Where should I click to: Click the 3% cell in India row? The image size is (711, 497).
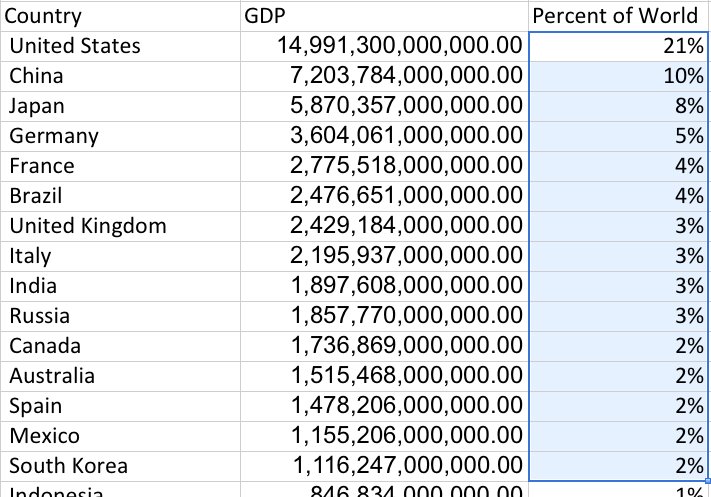[x=618, y=286]
